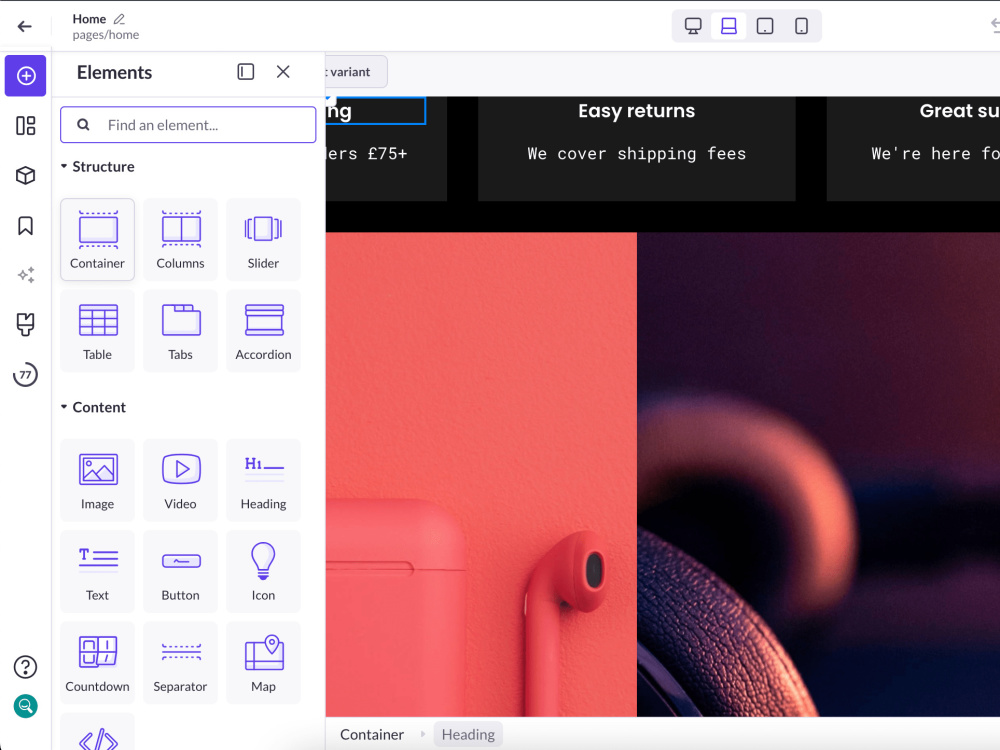Select the Table element
Image resolution: width=1000 pixels, height=750 pixels.
[98, 330]
